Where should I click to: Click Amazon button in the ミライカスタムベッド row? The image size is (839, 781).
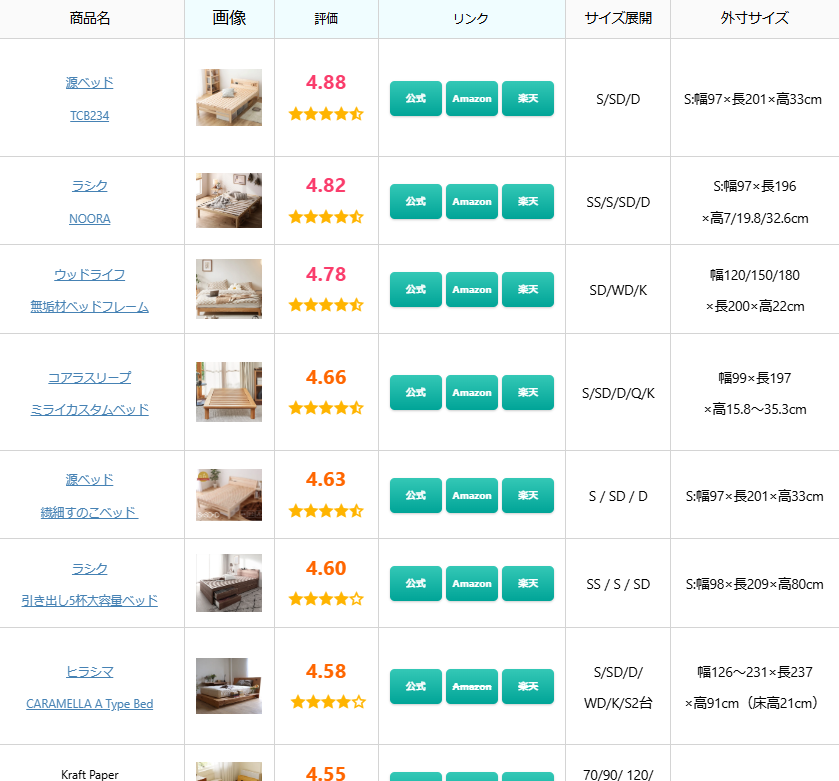tap(471, 393)
